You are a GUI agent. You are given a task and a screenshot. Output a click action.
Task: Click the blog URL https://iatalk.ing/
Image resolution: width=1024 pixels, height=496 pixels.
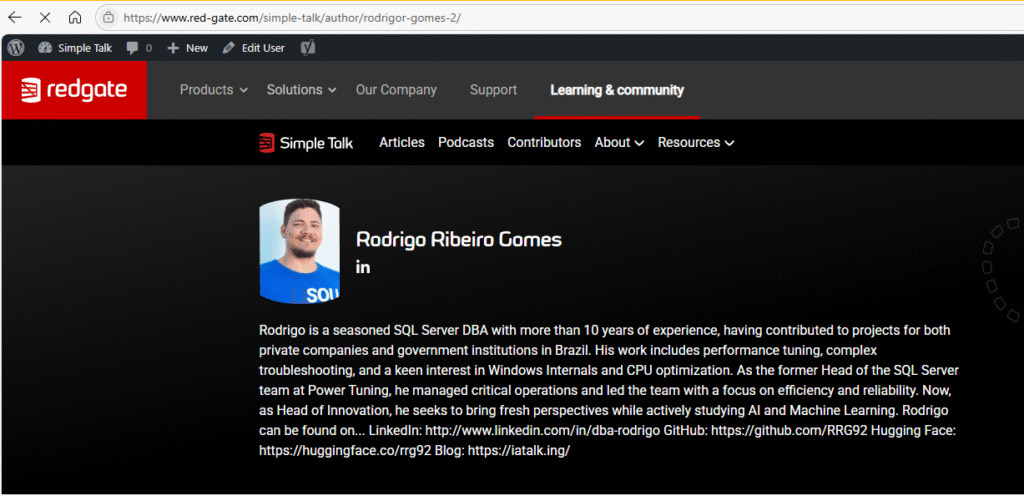(519, 450)
